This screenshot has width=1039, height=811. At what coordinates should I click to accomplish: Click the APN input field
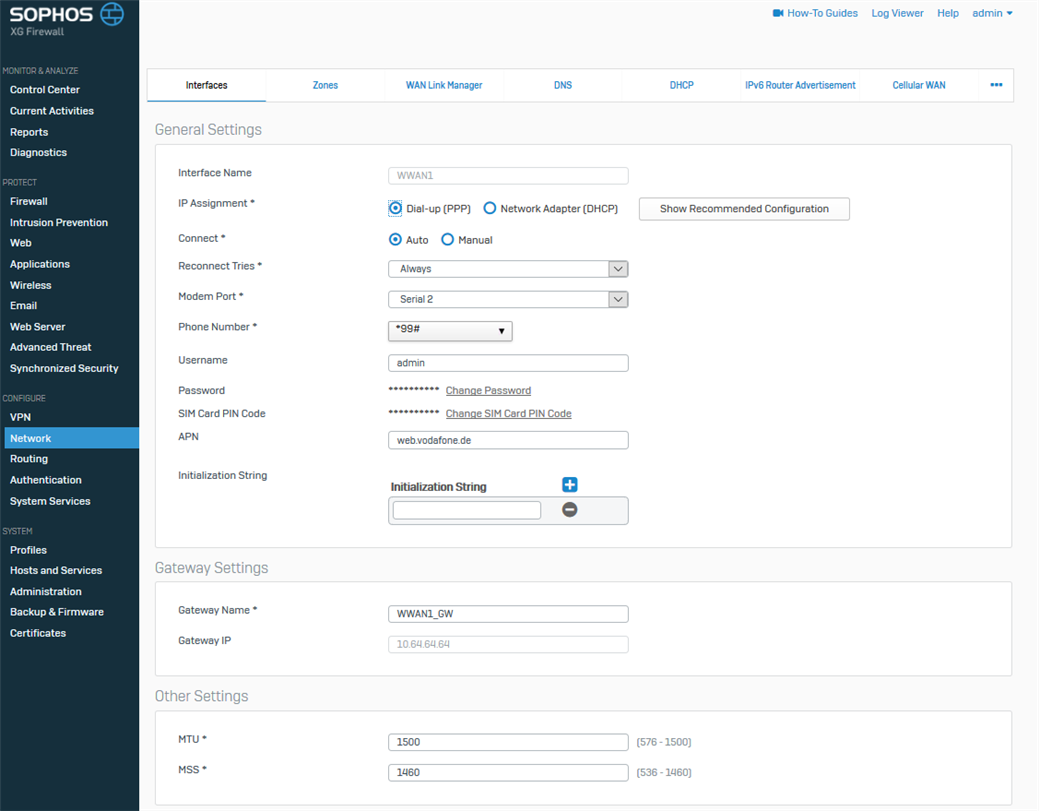[508, 440]
